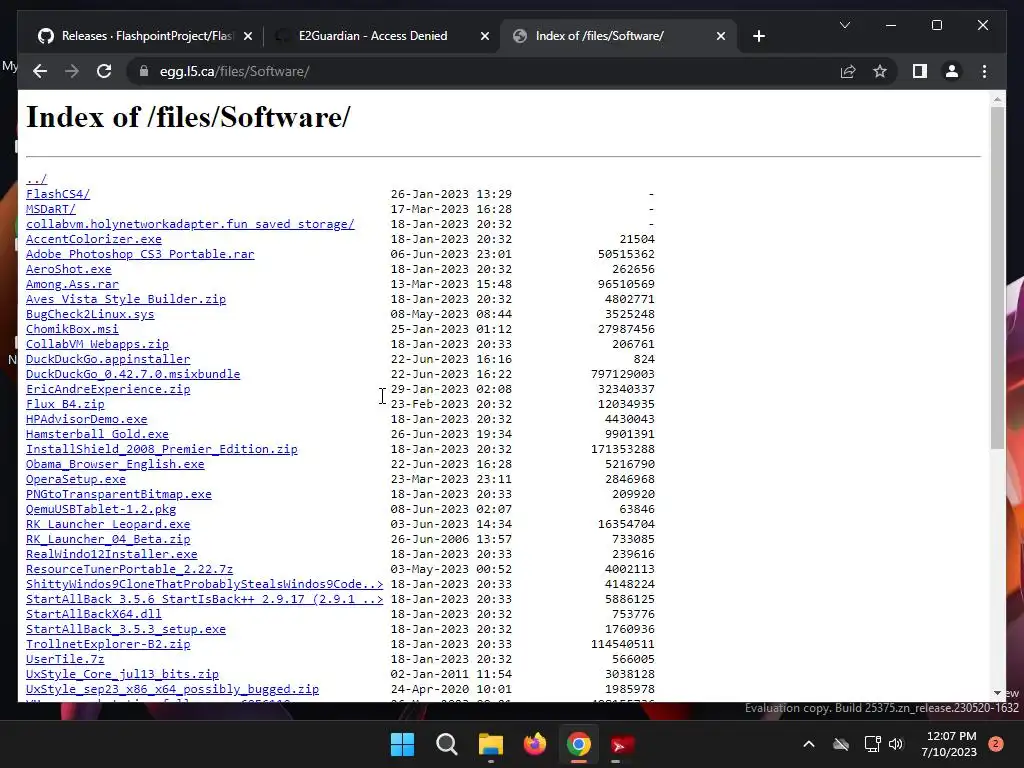Click Obama Browser English.exe link
1024x768 pixels.
point(115,464)
